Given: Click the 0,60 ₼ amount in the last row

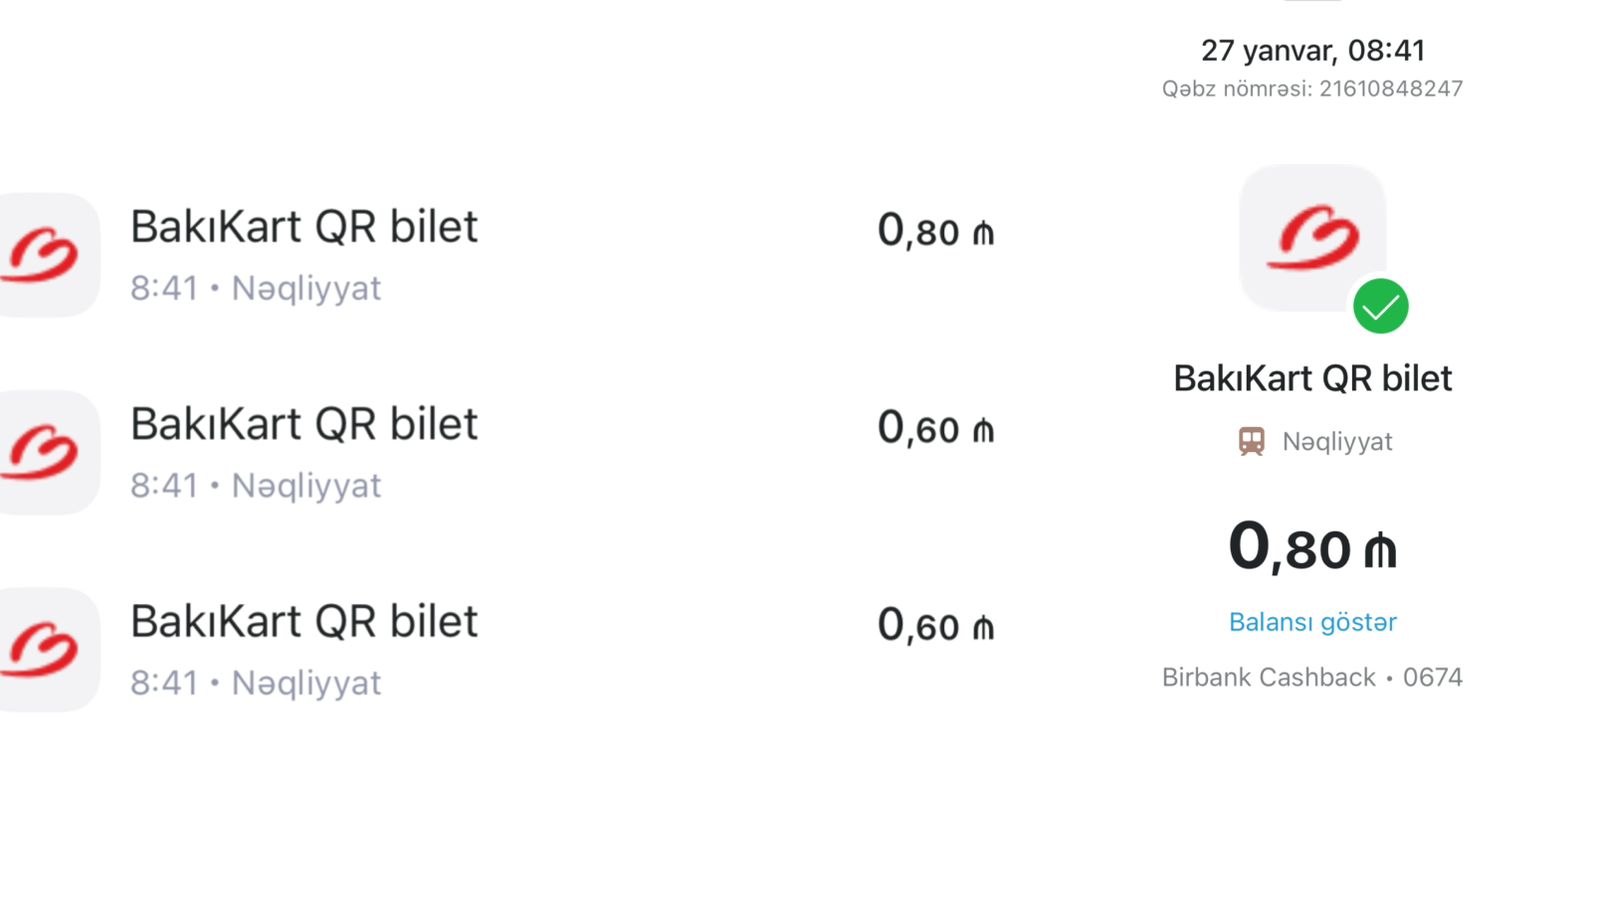Looking at the screenshot, I should [x=936, y=625].
